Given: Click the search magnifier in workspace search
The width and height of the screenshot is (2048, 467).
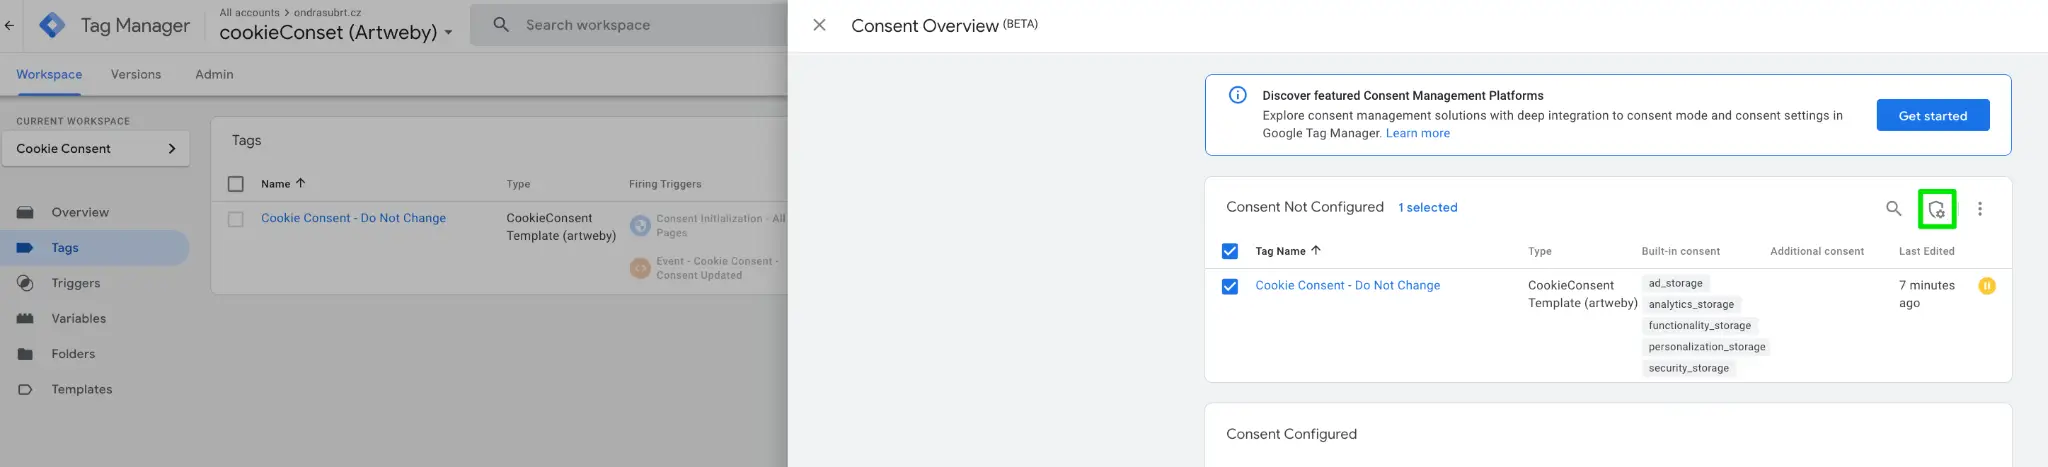Looking at the screenshot, I should tap(501, 25).
